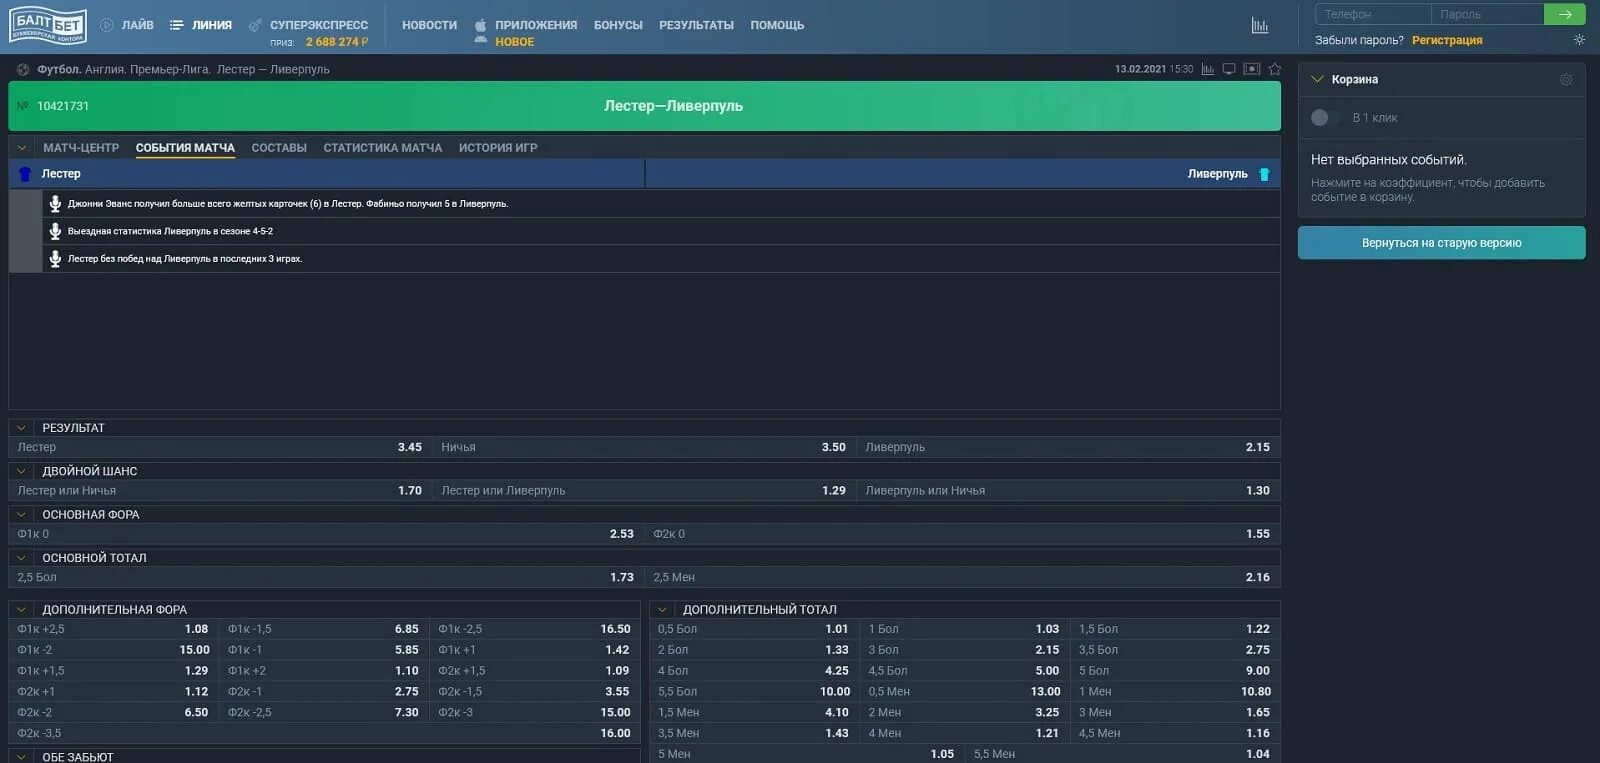This screenshot has height=763, width=1600.
Task: Switch to the СОСТАВЫ tab
Action: tap(279, 148)
